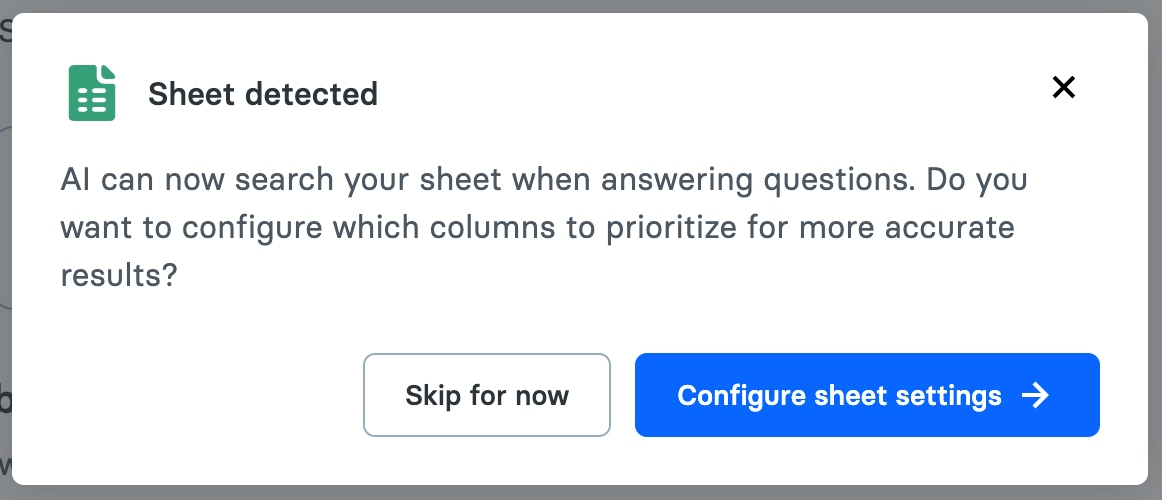Click the dimmed area below the dialog
The image size is (1162, 500).
pyautogui.click(x=580, y=493)
